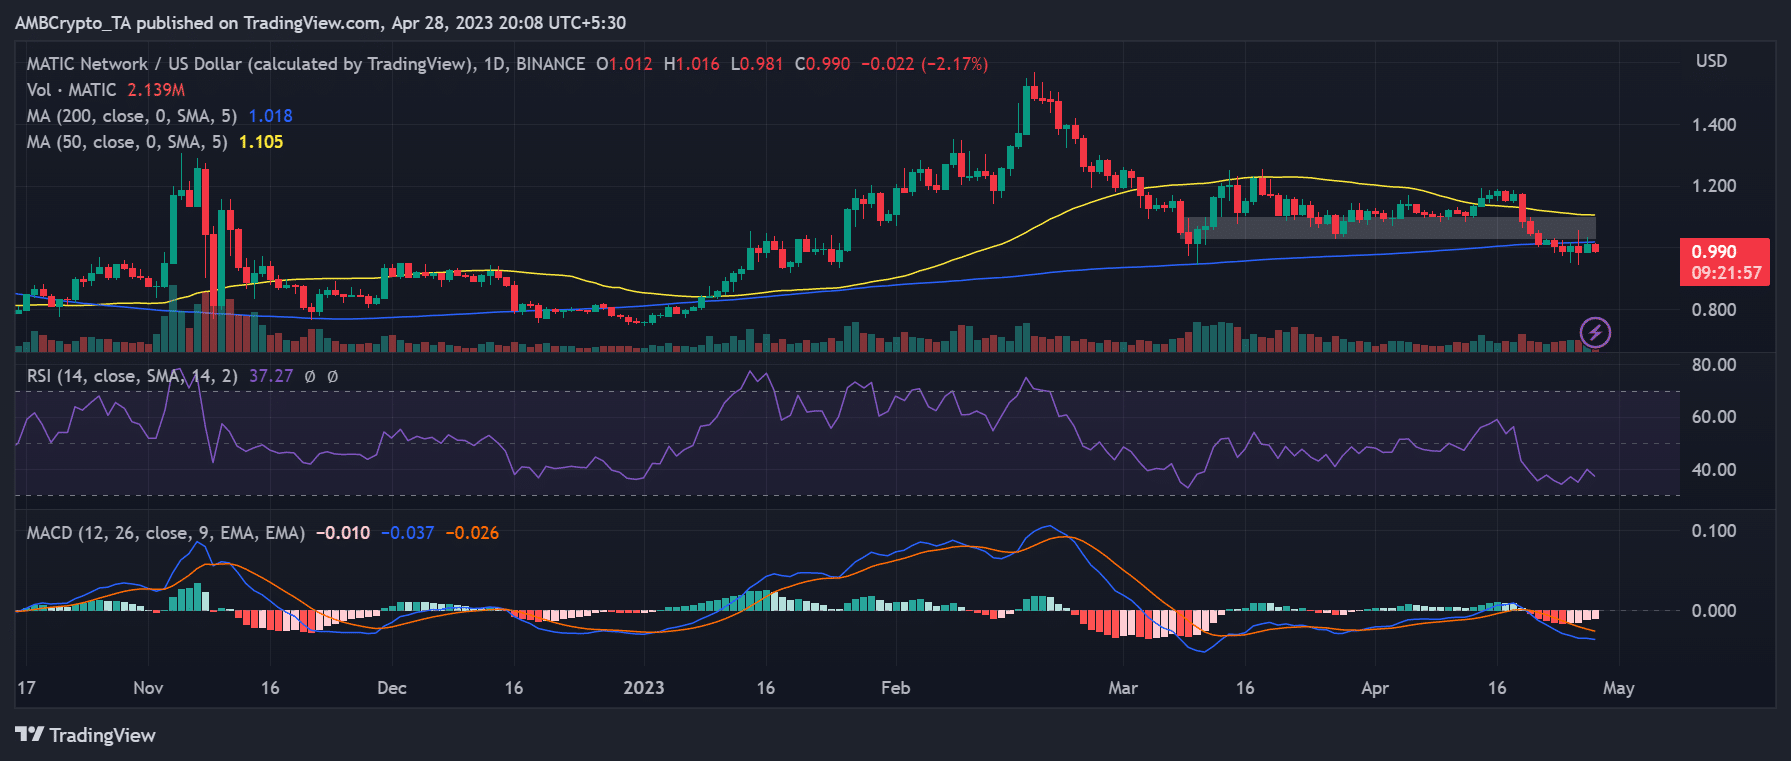The image size is (1791, 761).
Task: Click the MACD indicator legend label
Action: tap(166, 533)
